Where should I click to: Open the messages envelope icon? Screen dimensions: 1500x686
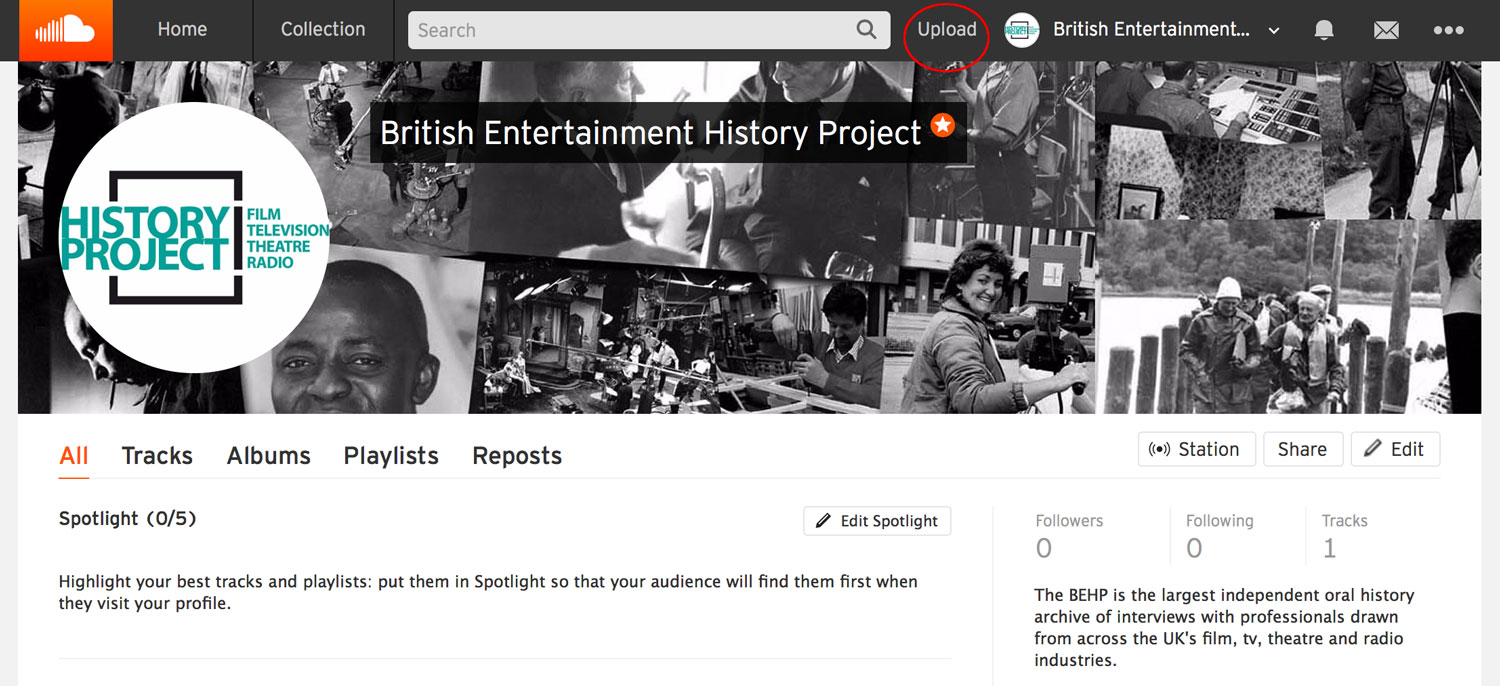point(1386,30)
